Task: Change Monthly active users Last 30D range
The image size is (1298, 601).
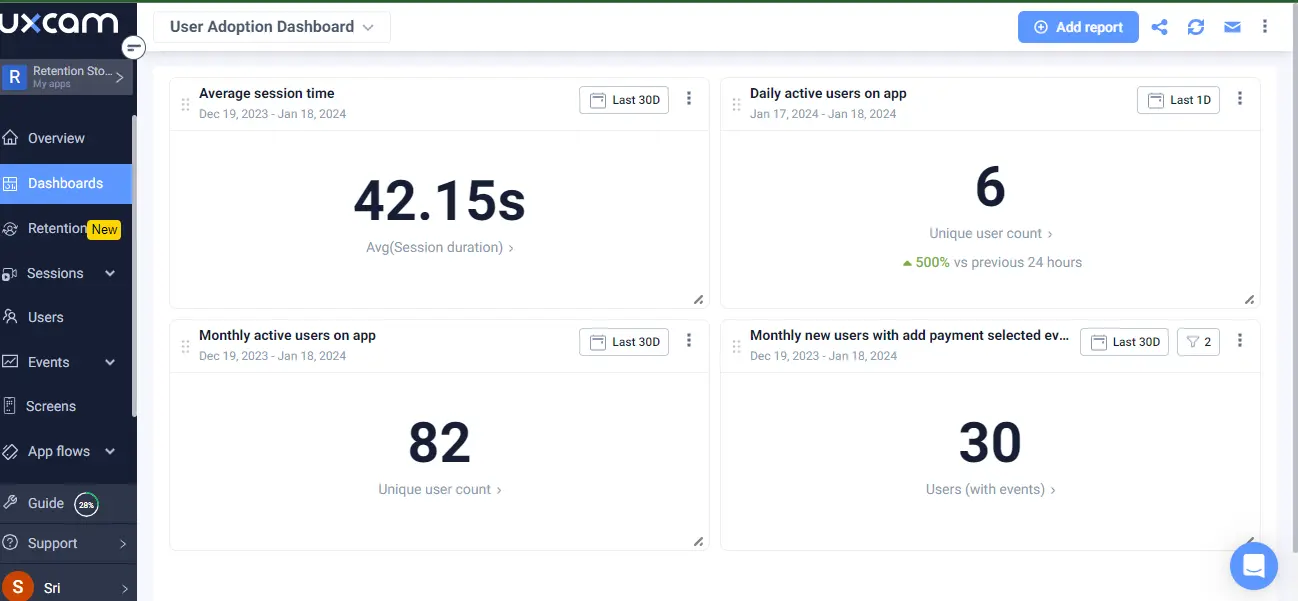Action: tap(624, 342)
